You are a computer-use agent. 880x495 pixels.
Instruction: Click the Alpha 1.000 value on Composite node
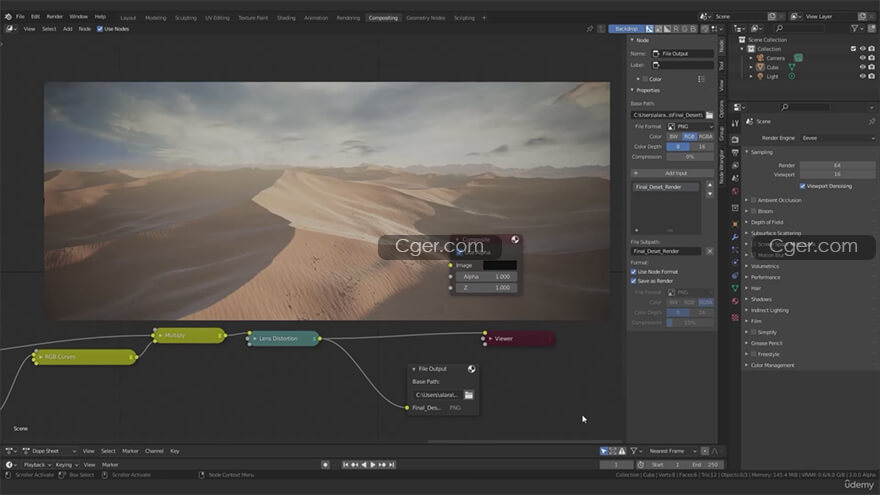486,277
